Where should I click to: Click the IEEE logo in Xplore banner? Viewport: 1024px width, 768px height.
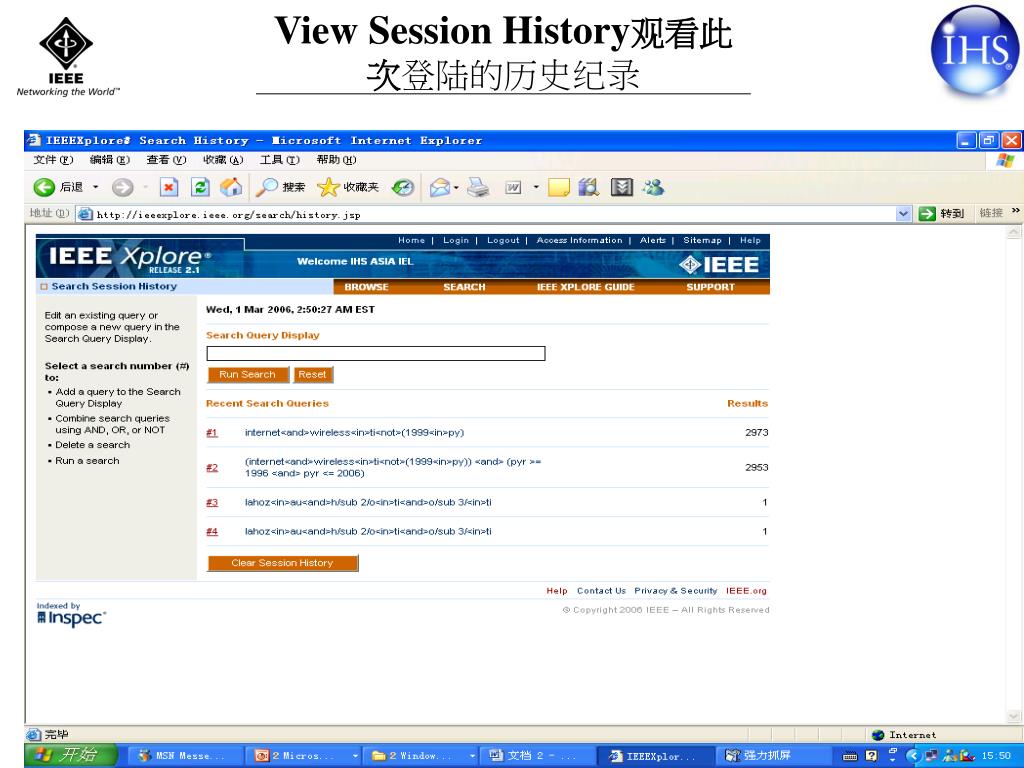coord(718,264)
